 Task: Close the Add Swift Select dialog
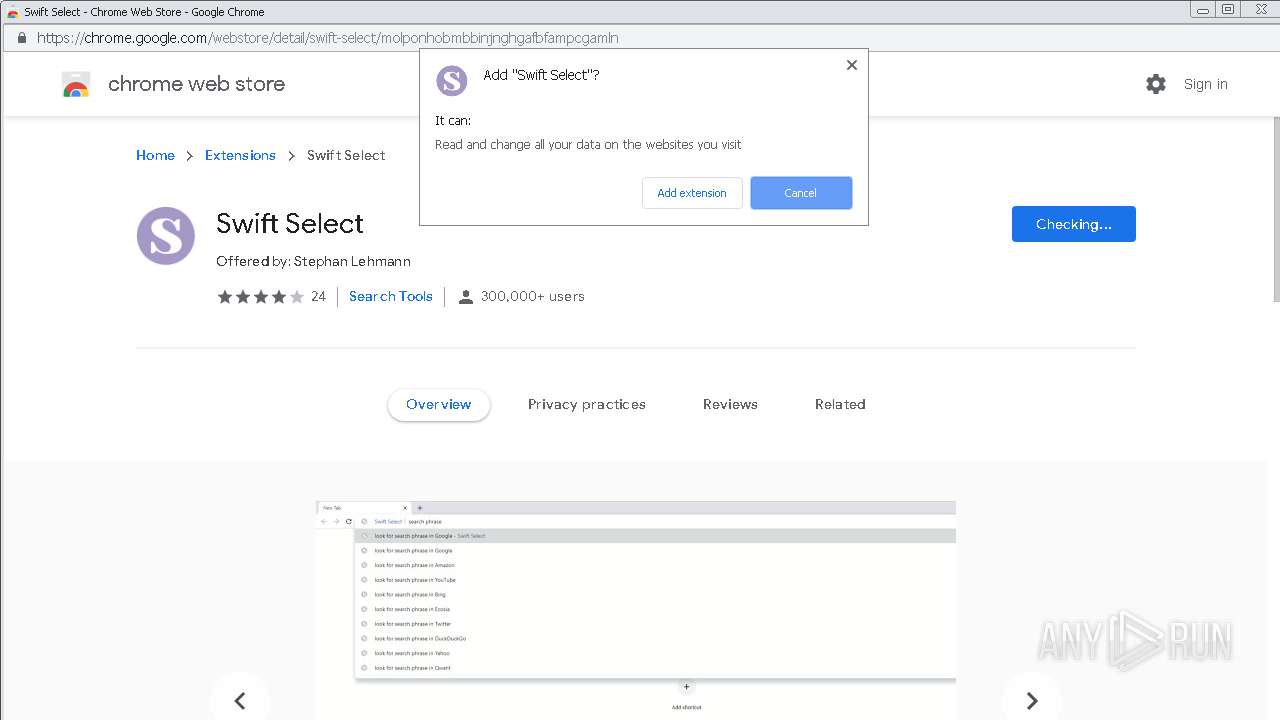852,65
